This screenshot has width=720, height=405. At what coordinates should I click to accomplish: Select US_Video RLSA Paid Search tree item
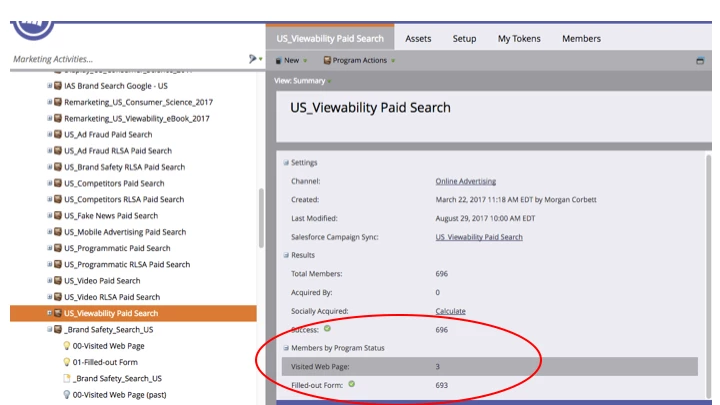(112, 297)
